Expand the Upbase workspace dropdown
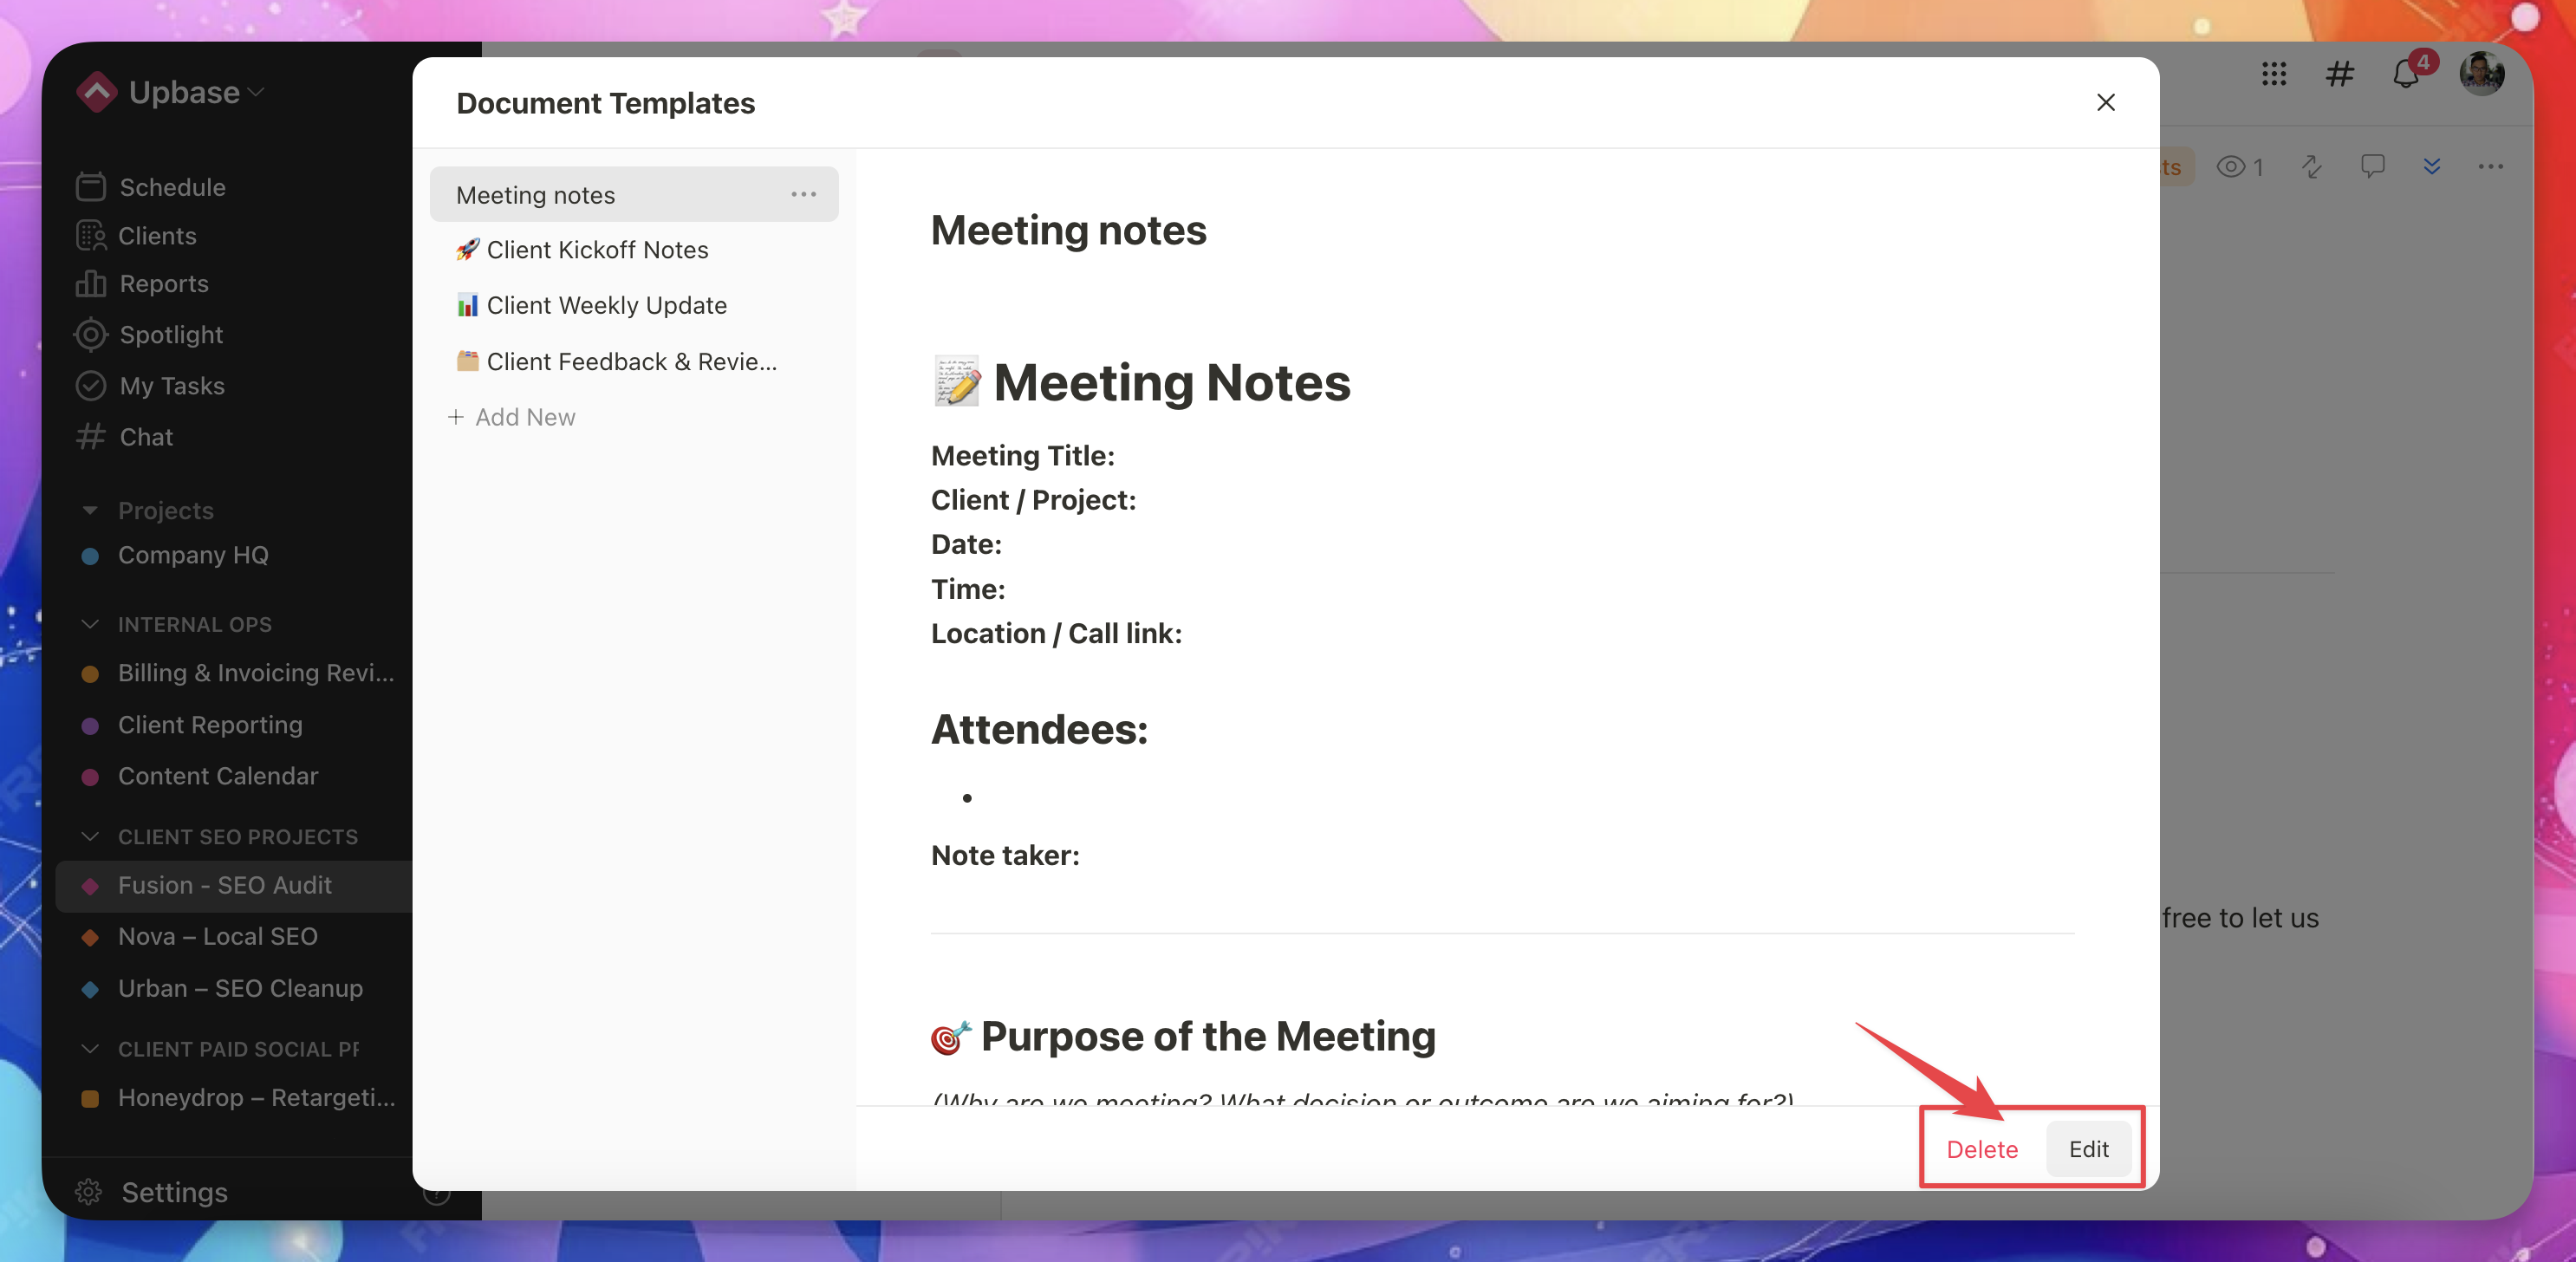Image resolution: width=2576 pixels, height=1262 pixels. click(x=256, y=92)
